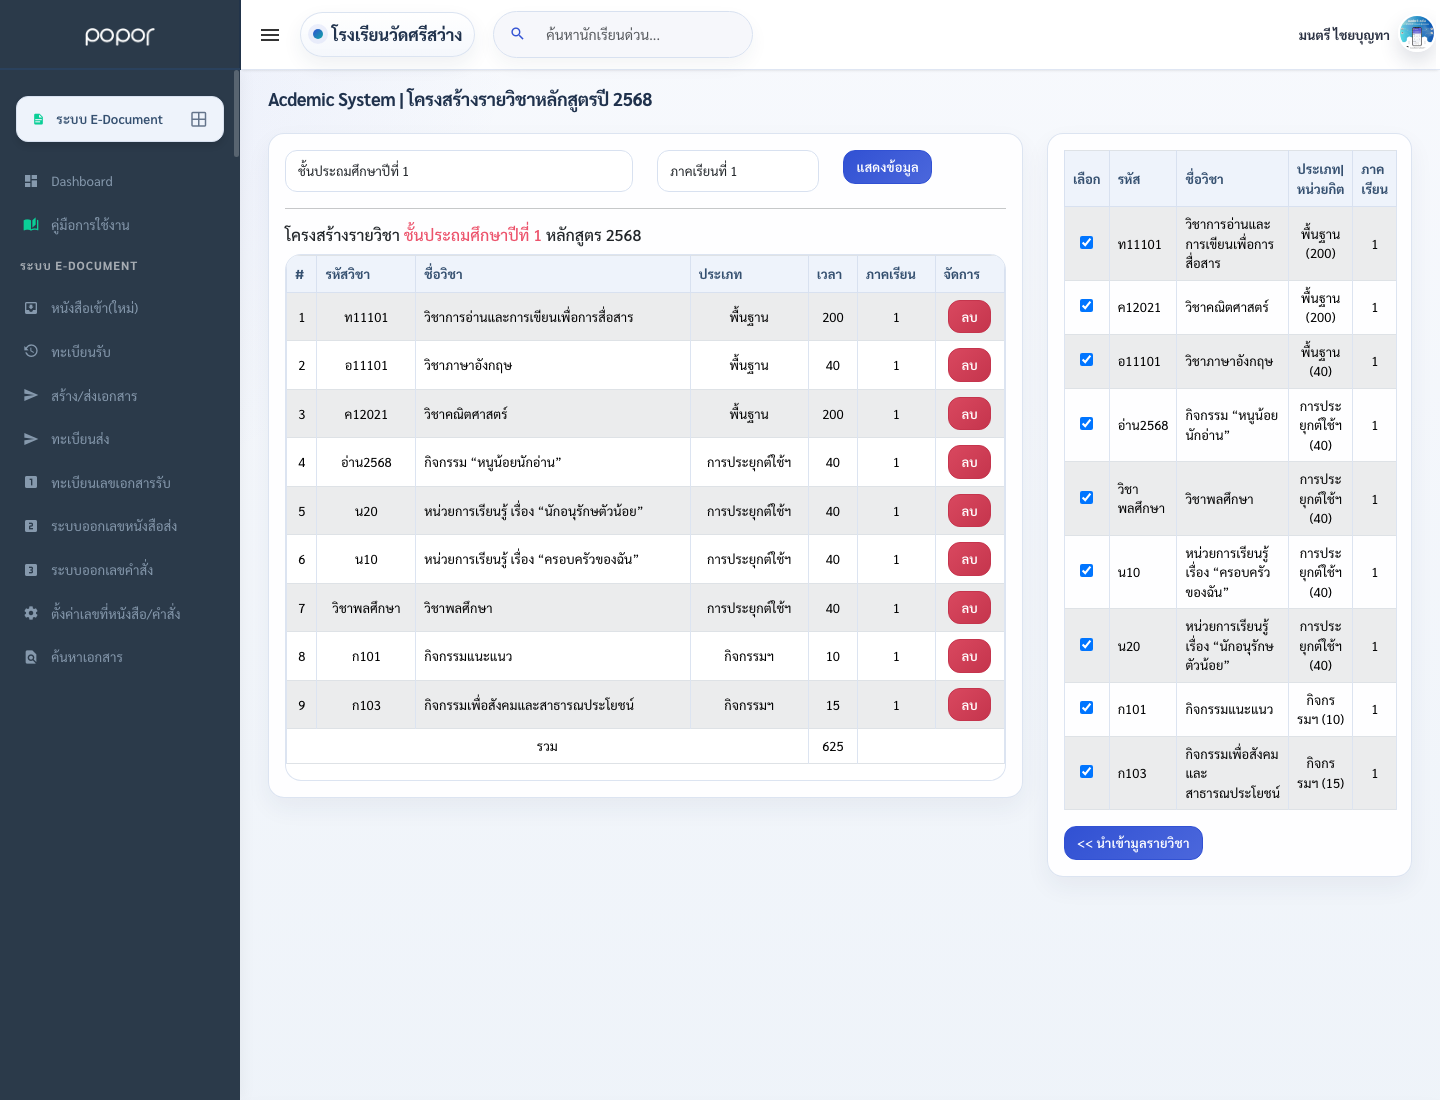The height and width of the screenshot is (1100, 1440).
Task: Click the search magnifier icon
Action: point(517,34)
